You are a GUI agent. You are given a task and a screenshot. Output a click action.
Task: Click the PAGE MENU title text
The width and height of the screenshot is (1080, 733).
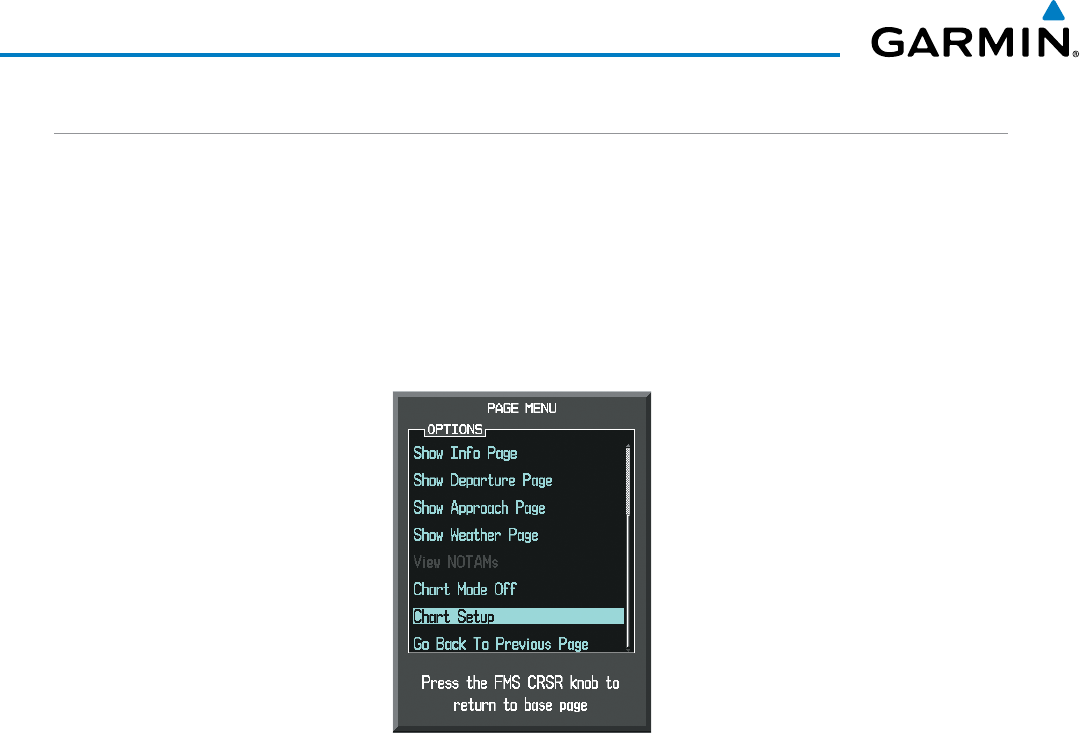coord(521,409)
